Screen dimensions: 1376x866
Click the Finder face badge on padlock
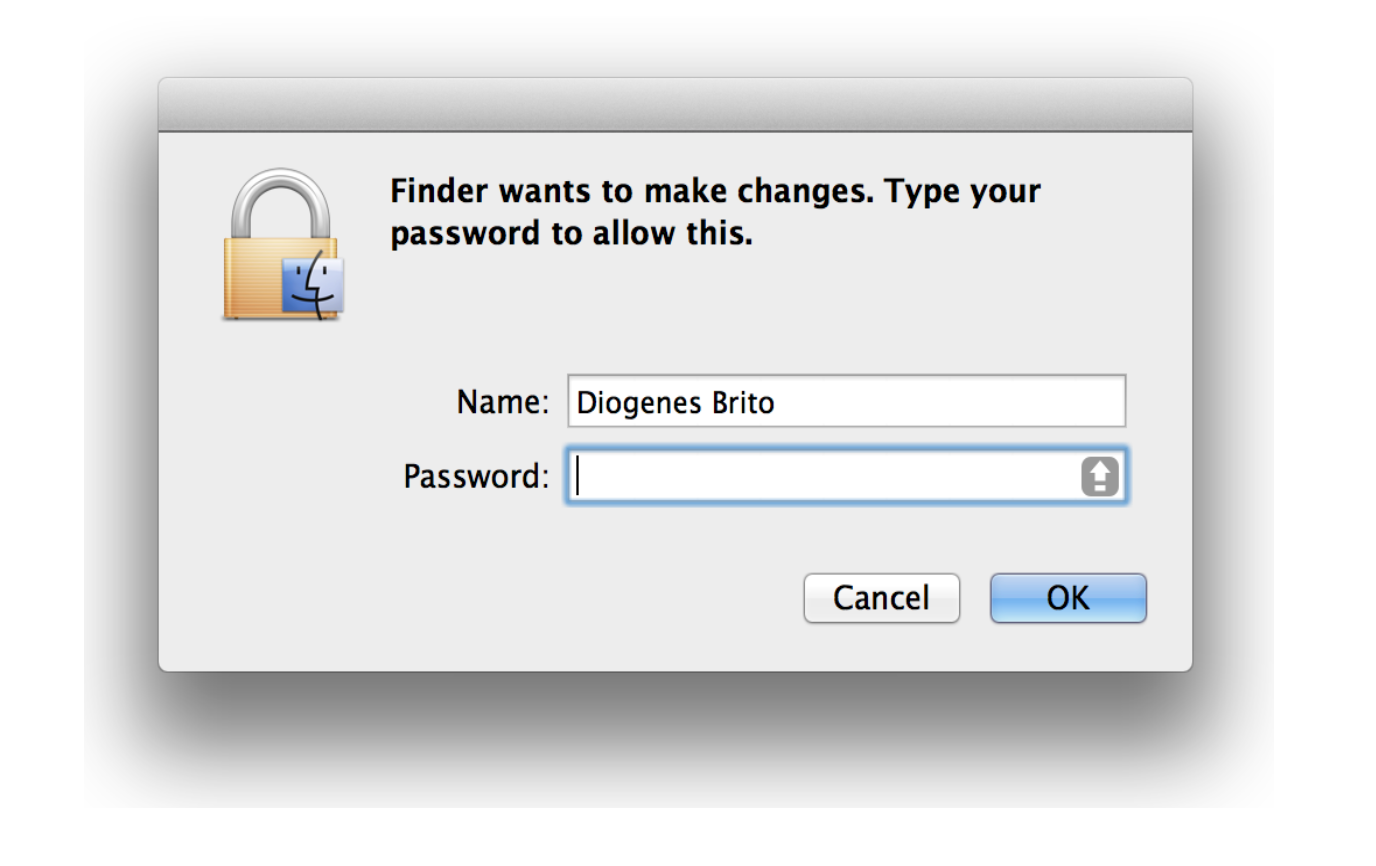[x=313, y=287]
